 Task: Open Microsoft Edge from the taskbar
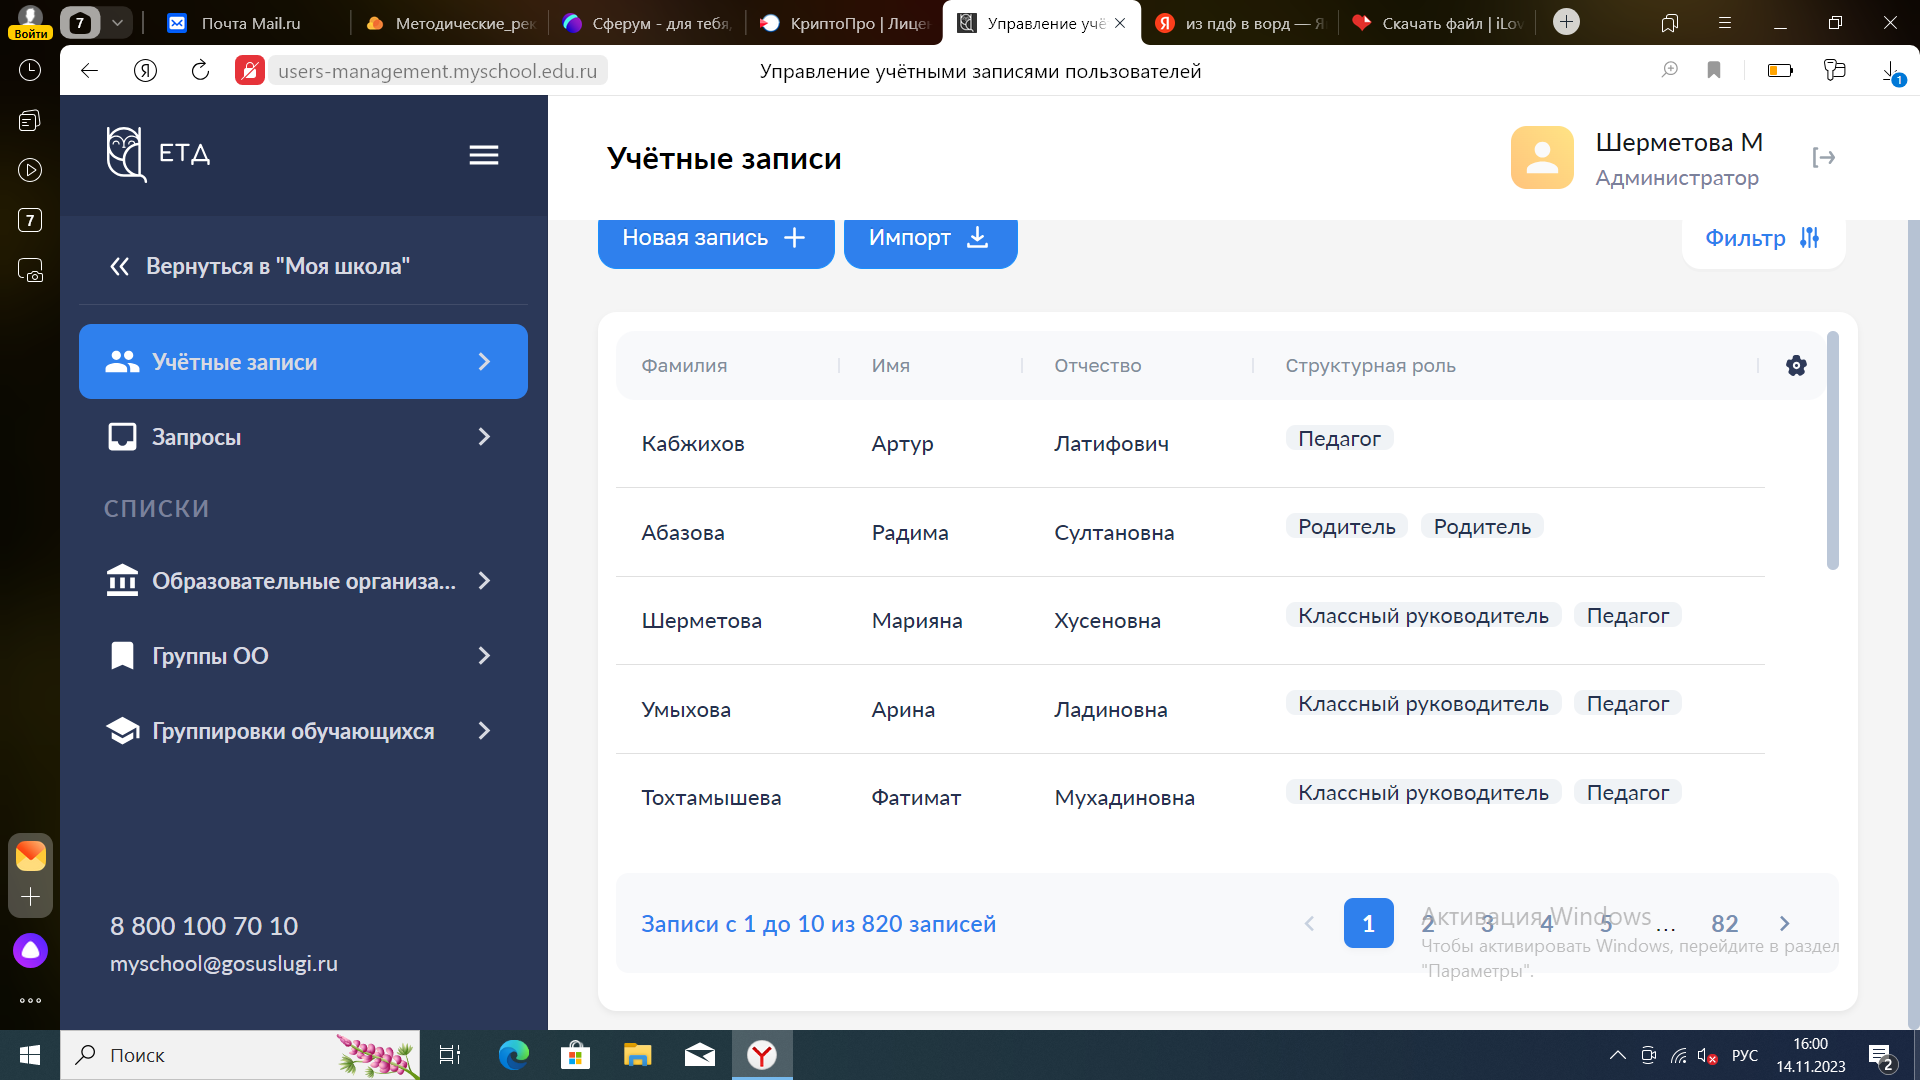[x=514, y=1055]
